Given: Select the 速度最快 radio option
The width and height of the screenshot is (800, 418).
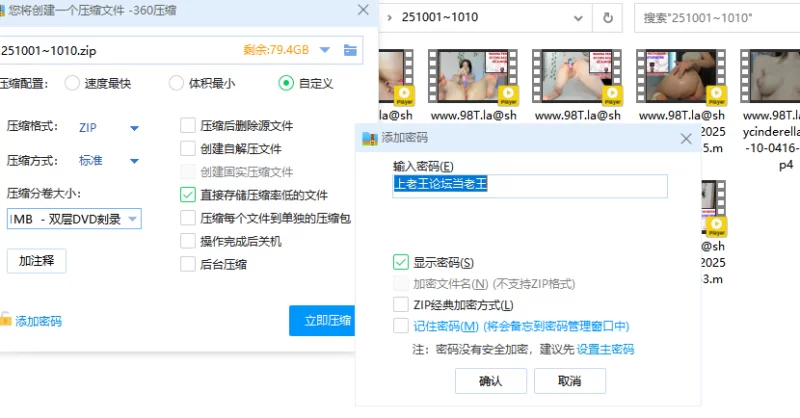Looking at the screenshot, I should coord(72,83).
